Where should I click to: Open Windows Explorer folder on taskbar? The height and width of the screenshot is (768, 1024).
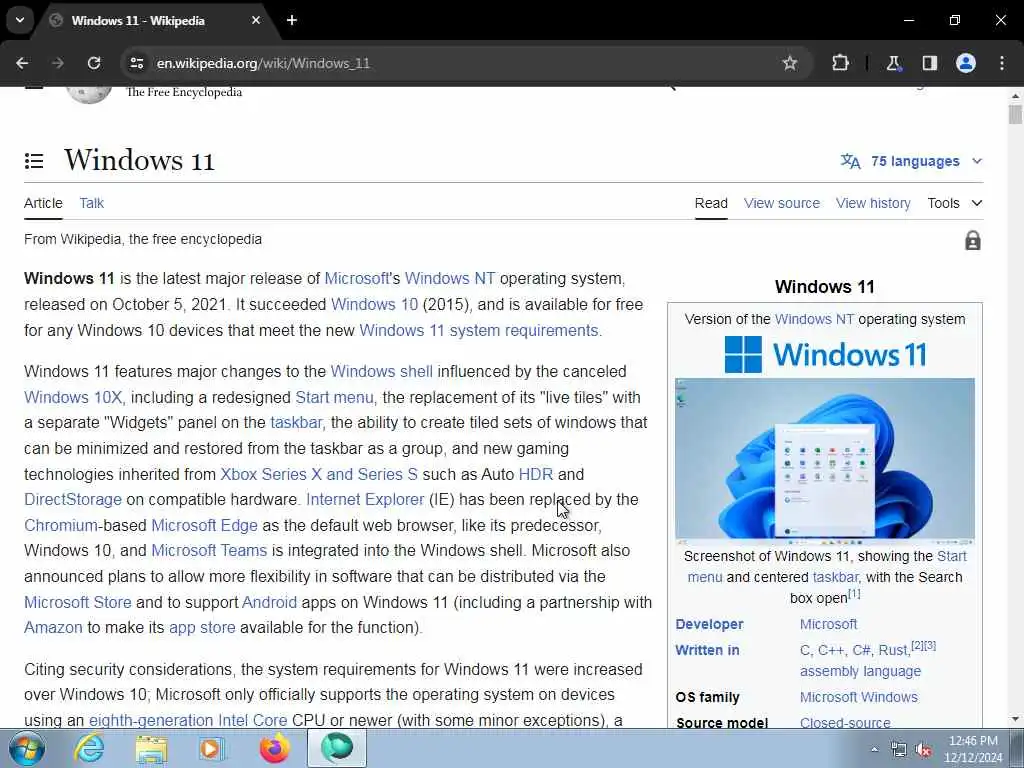click(x=152, y=748)
